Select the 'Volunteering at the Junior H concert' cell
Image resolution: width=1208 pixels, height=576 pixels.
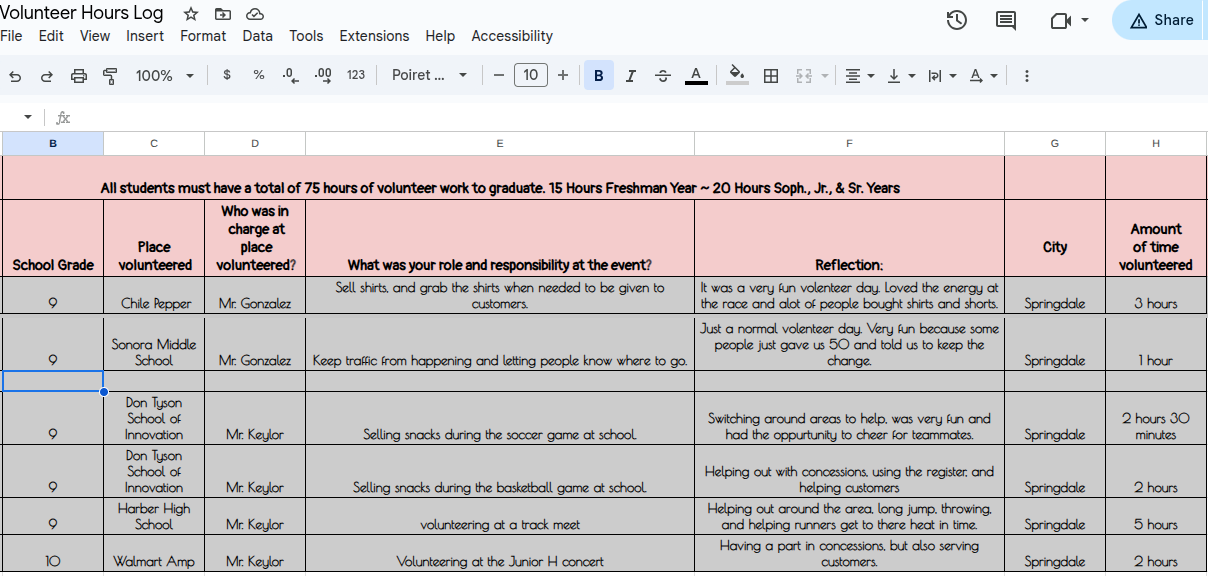(500, 554)
